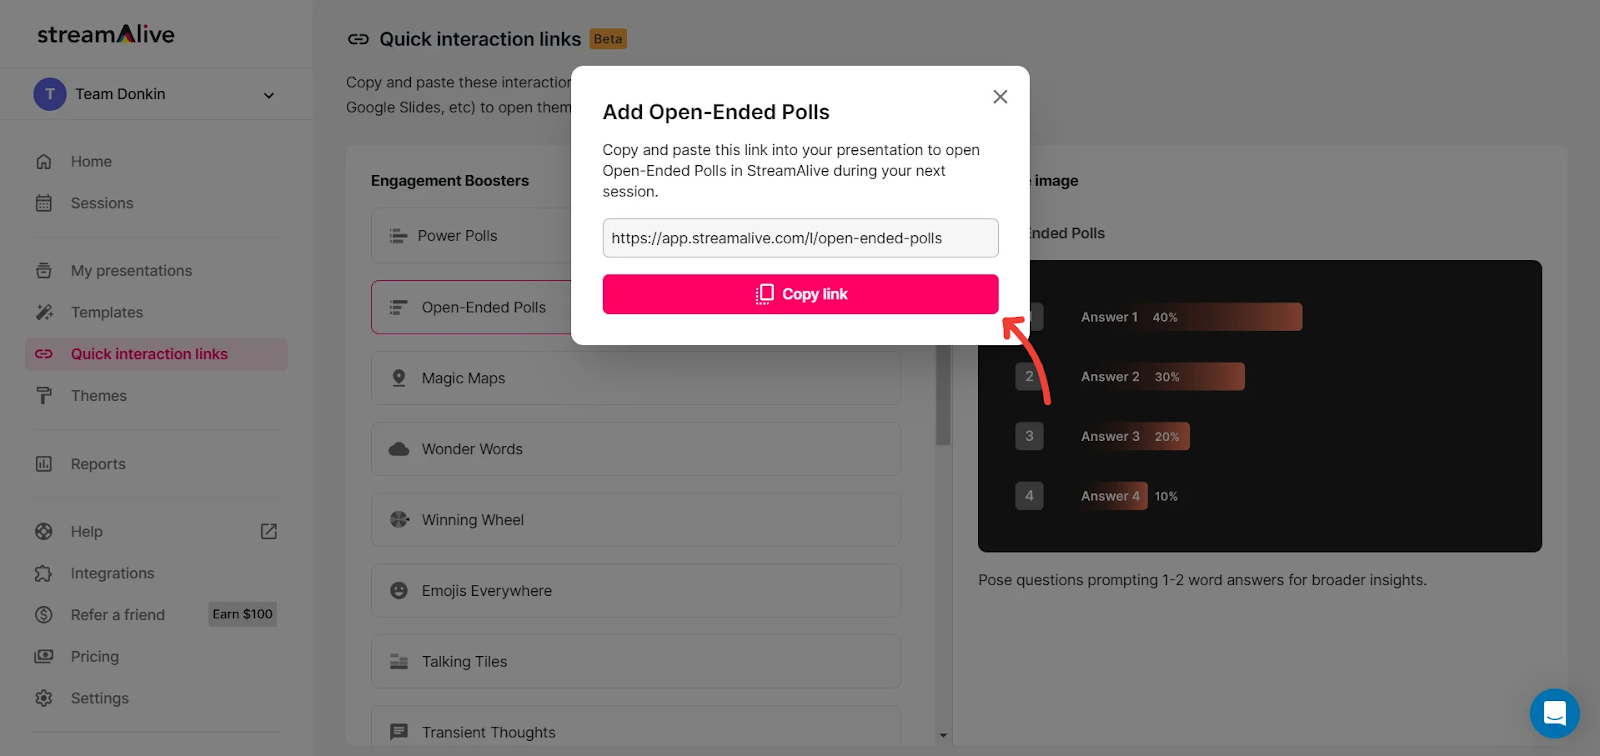Viewport: 1600px width, 756px height.
Task: Open the Home page icon
Action: coord(44,162)
